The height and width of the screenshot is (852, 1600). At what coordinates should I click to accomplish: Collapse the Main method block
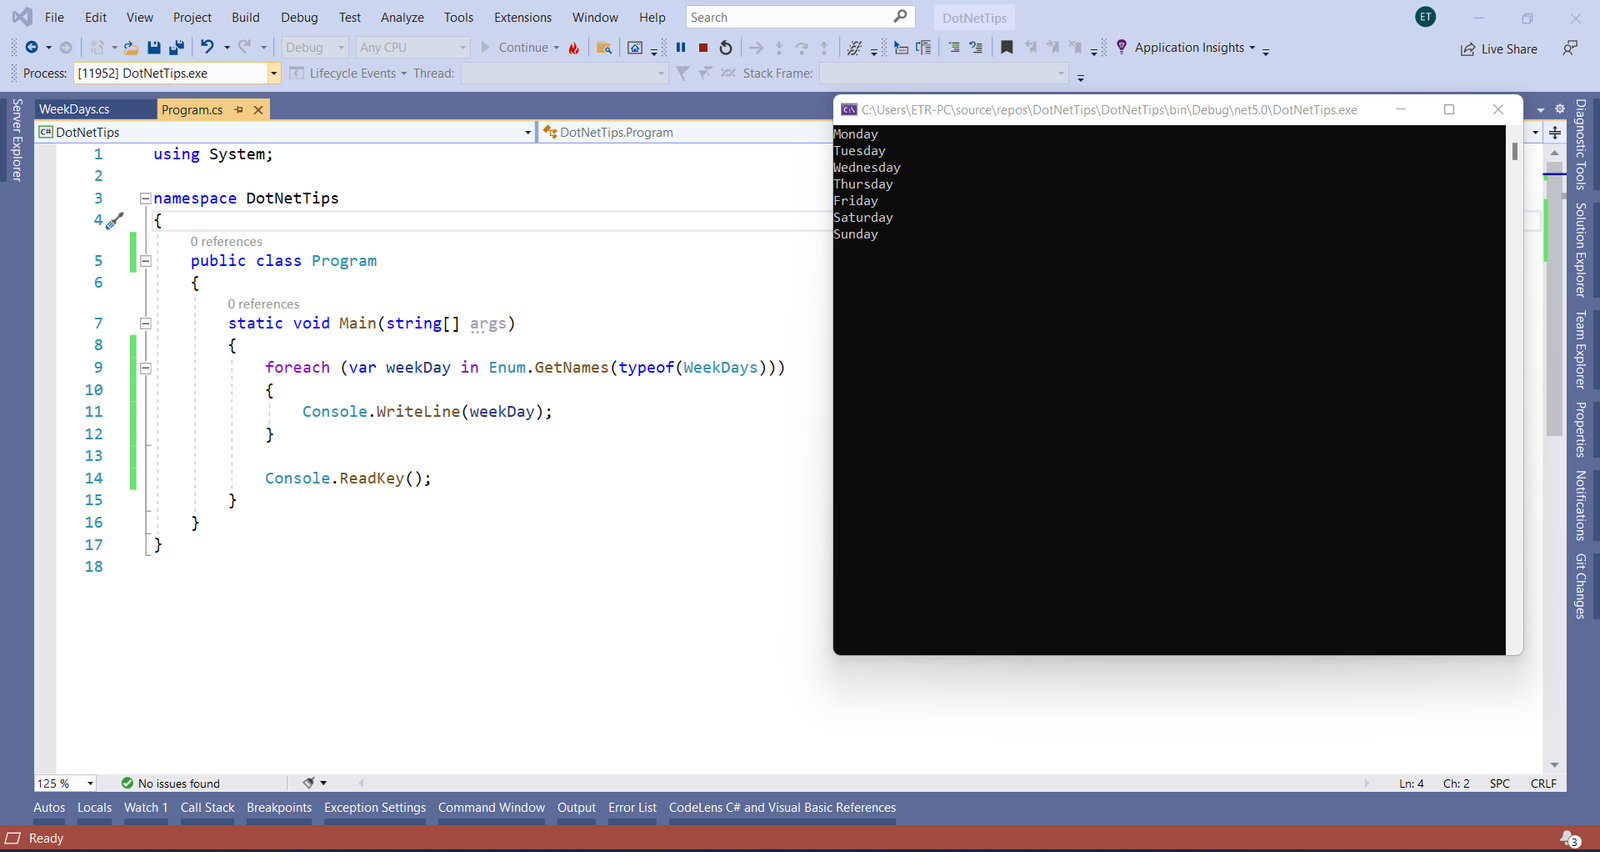(x=146, y=323)
